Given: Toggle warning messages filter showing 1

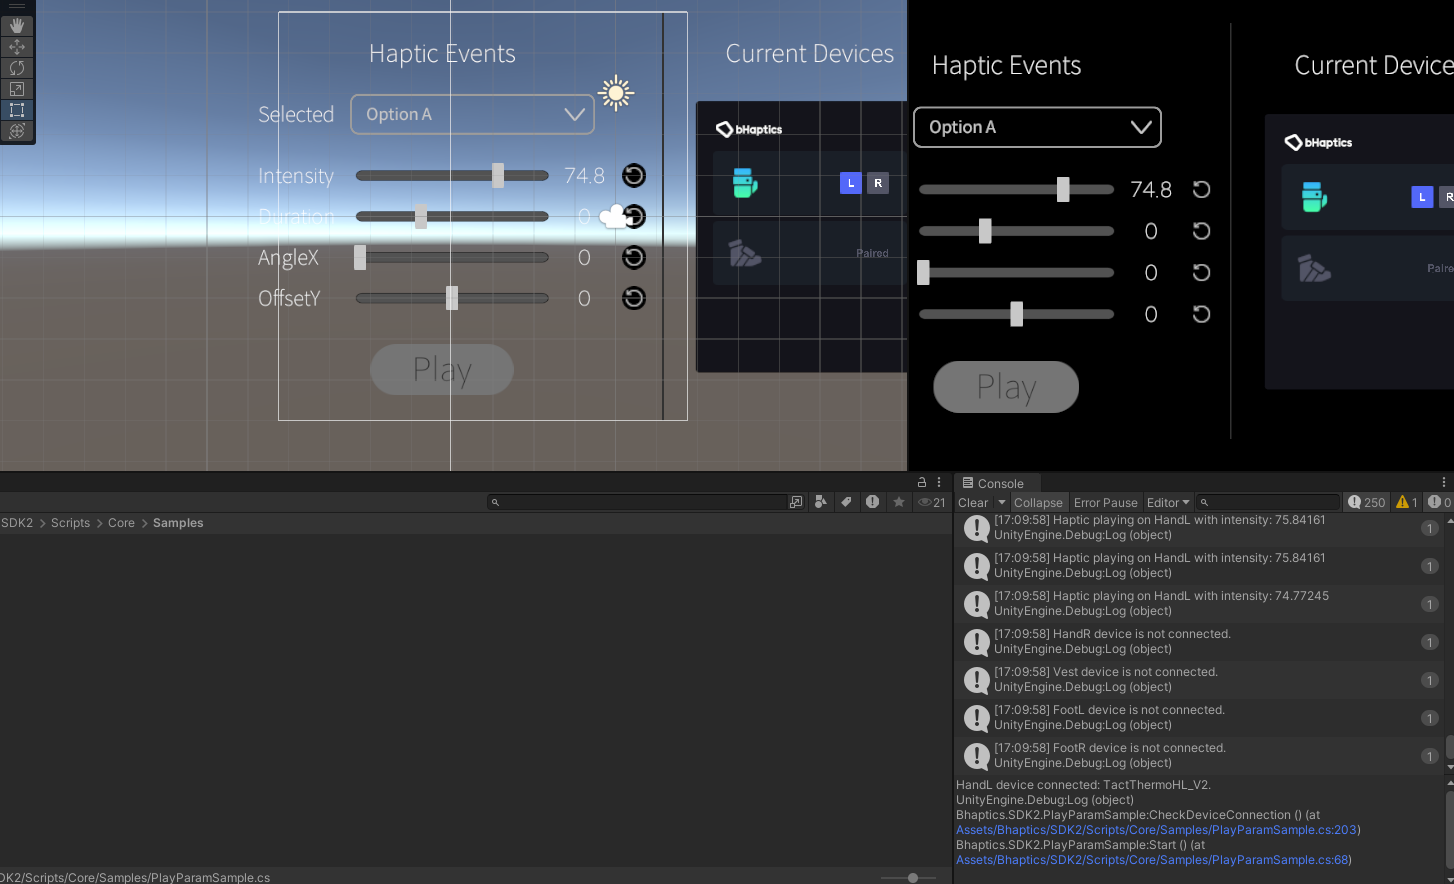Looking at the screenshot, I should tap(1407, 503).
